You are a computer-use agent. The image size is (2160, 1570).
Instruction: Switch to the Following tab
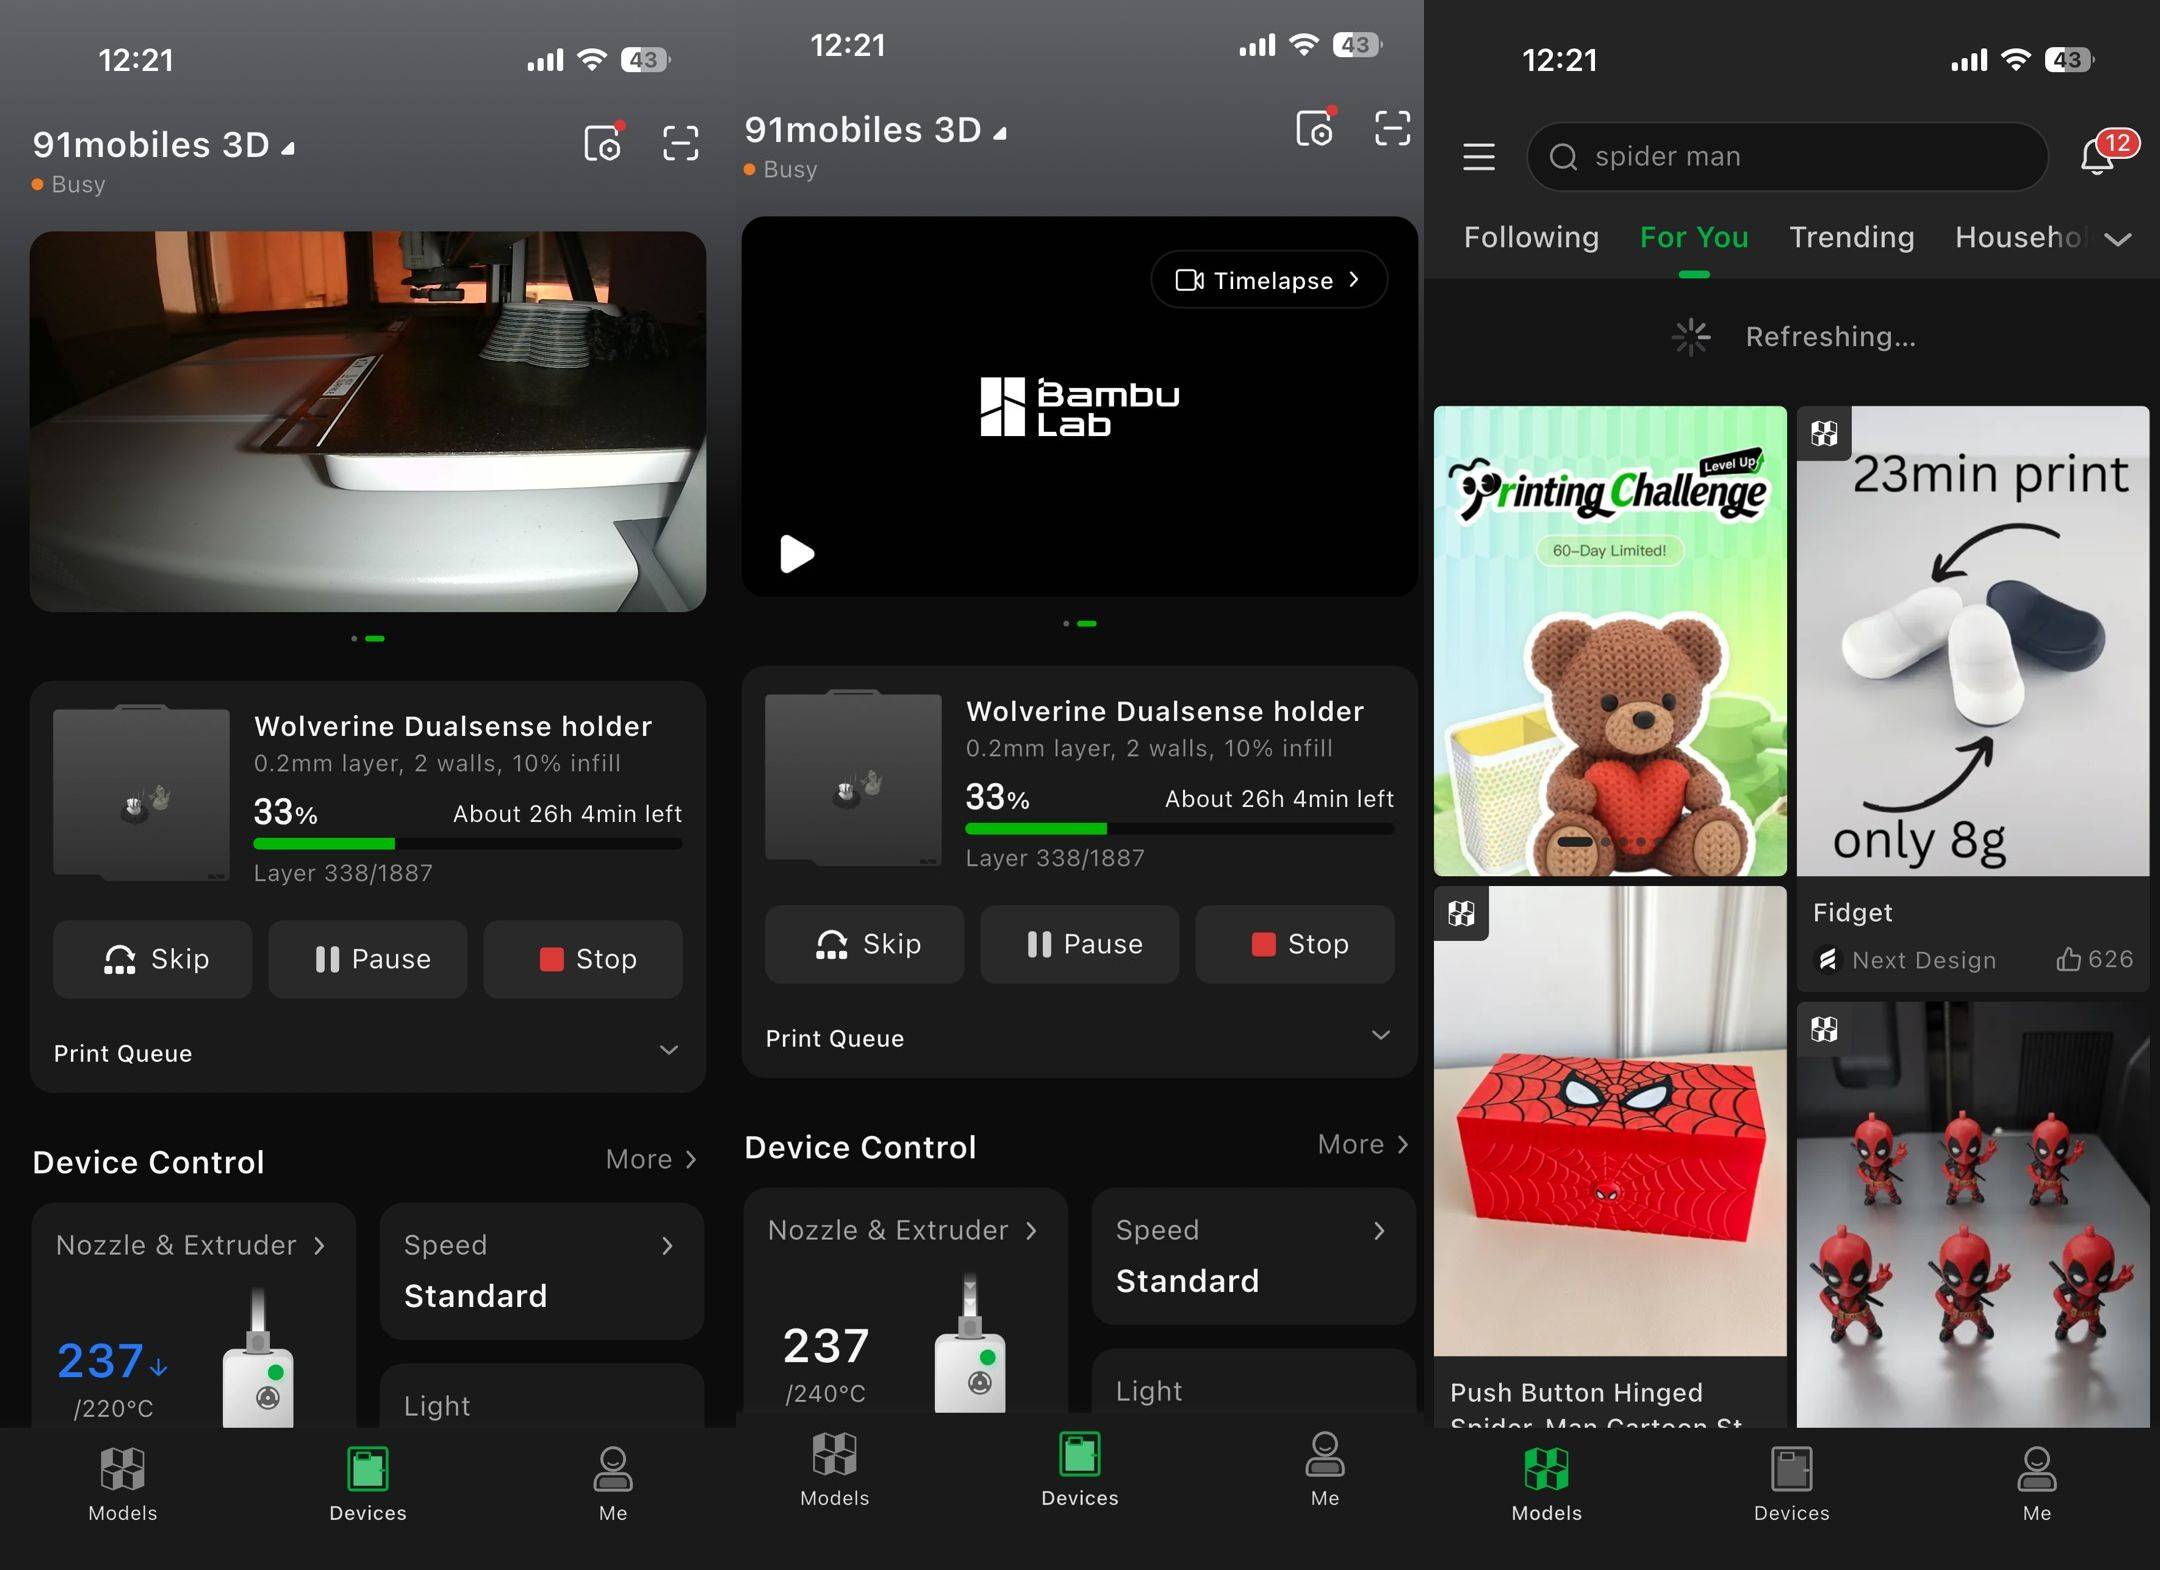pos(1531,237)
